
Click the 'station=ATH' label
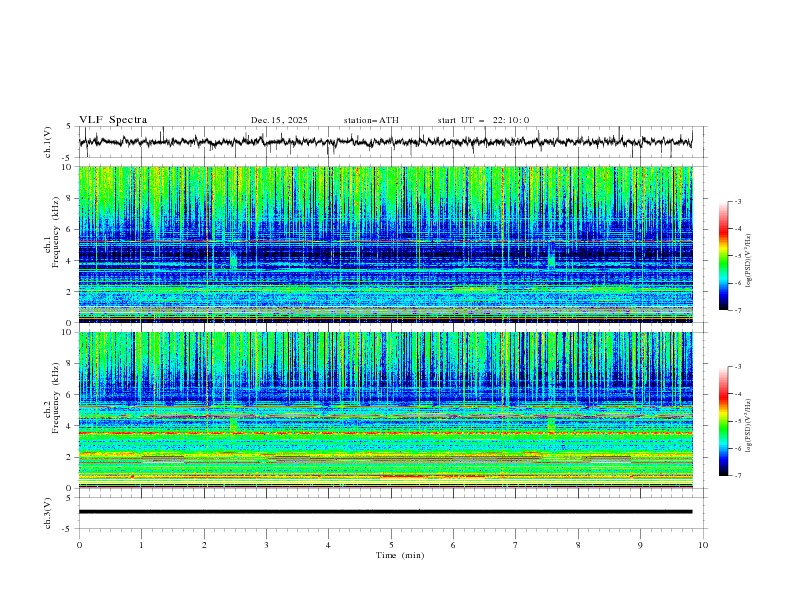point(371,120)
